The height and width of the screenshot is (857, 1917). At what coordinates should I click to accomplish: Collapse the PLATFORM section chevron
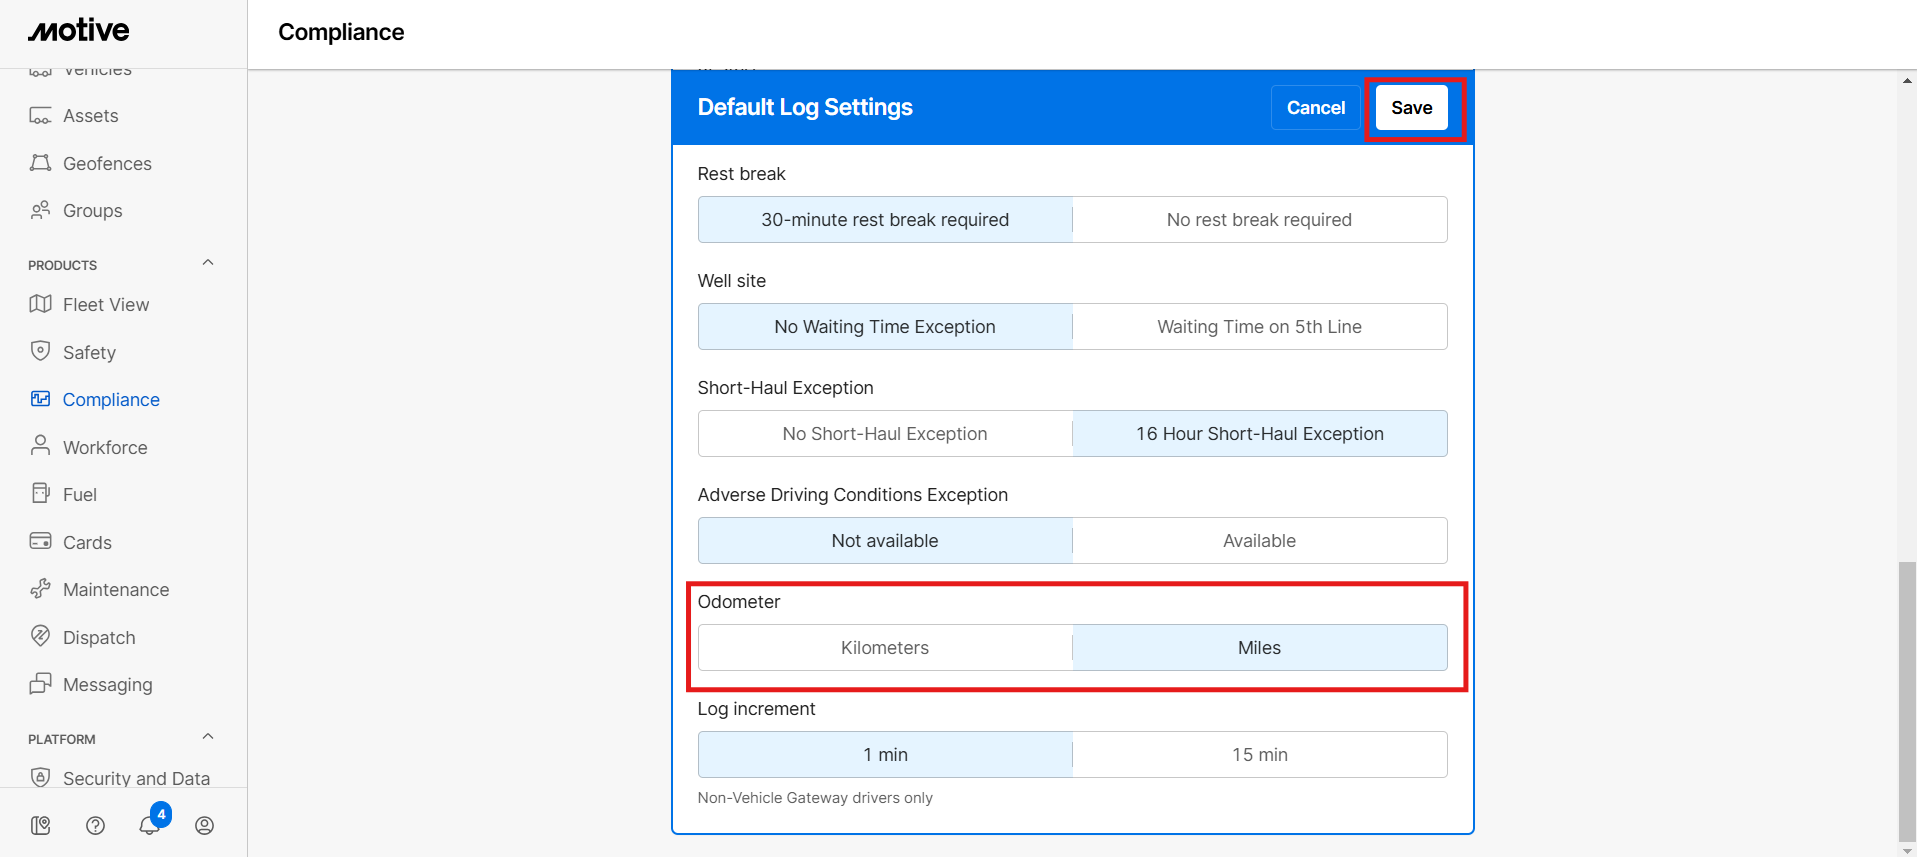(x=208, y=737)
